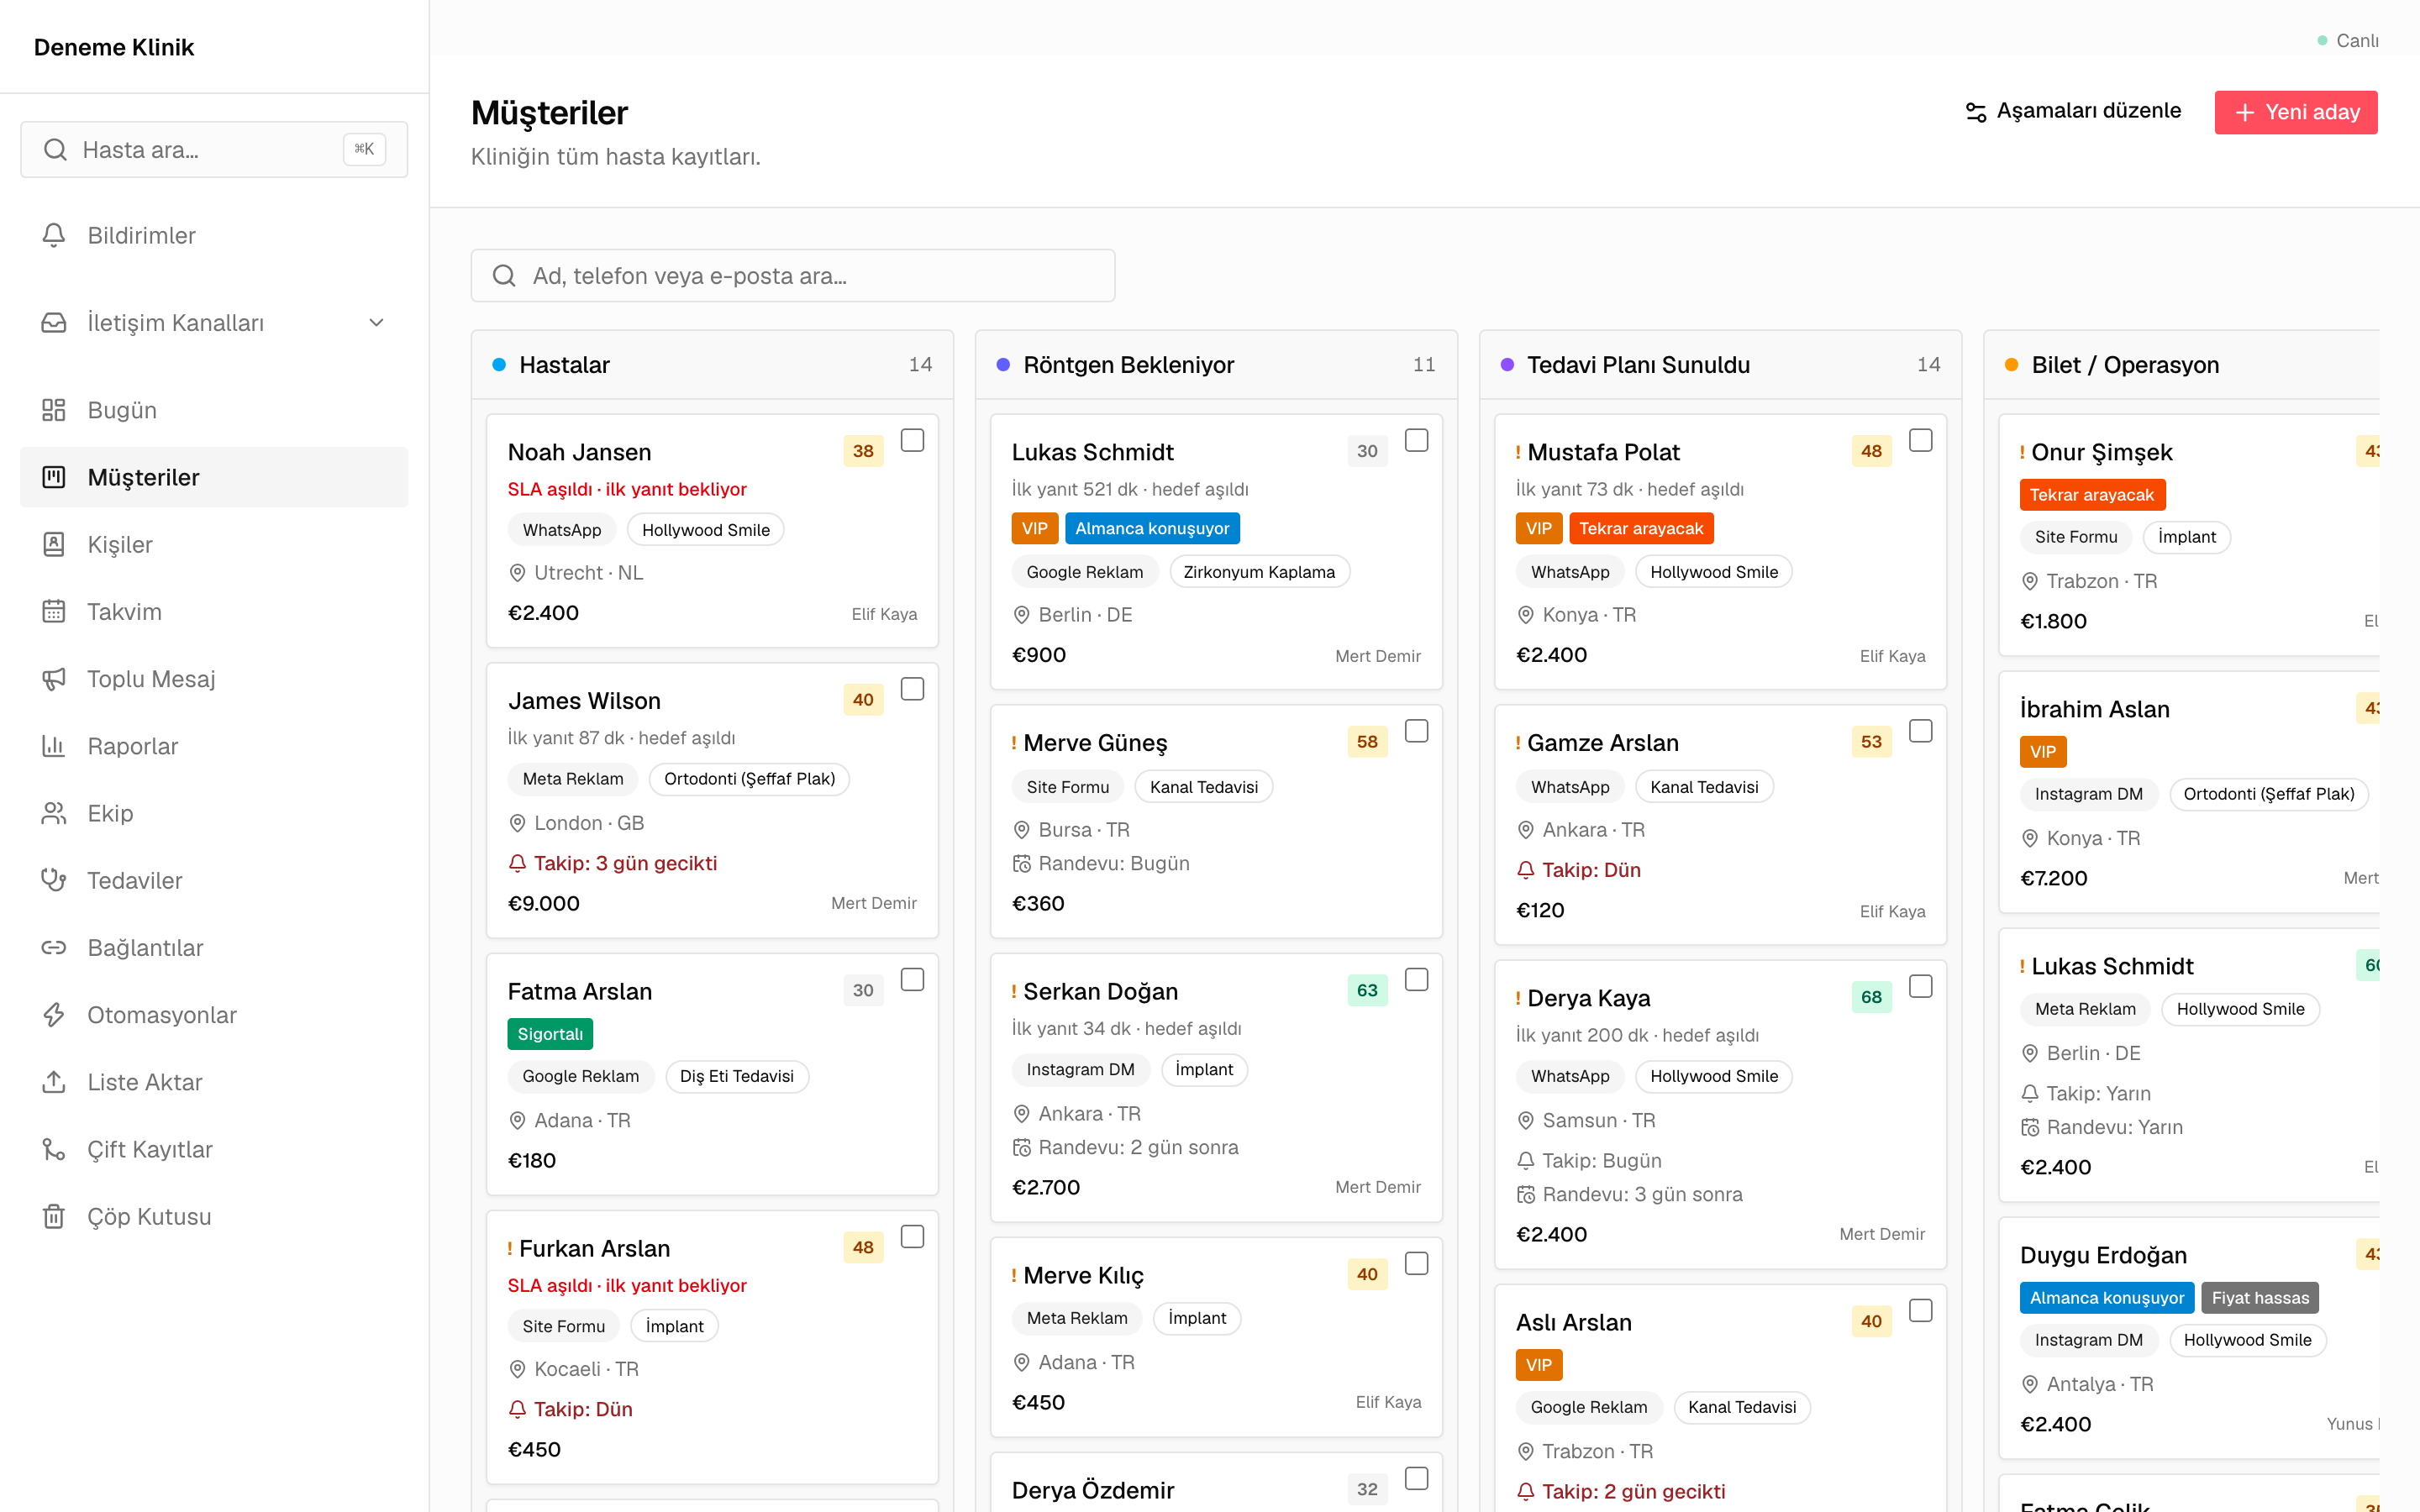Focus the Ad, telefon veya e-posta search box
This screenshot has height=1512, width=2420.
793,276
